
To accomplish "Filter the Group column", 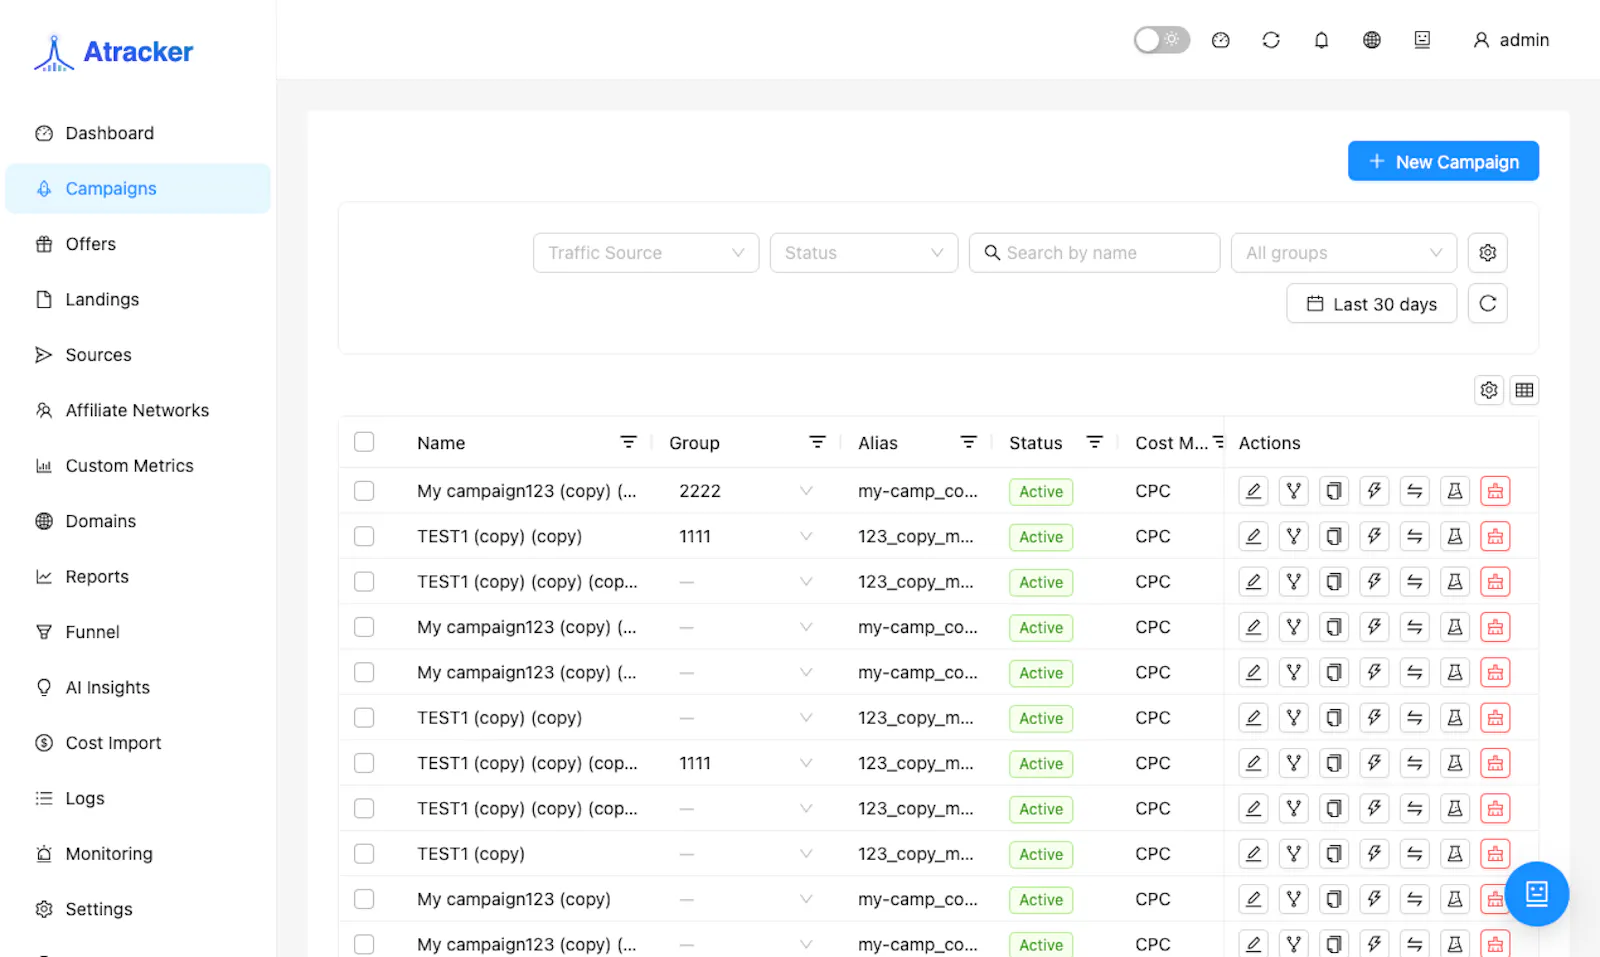I will coord(817,442).
